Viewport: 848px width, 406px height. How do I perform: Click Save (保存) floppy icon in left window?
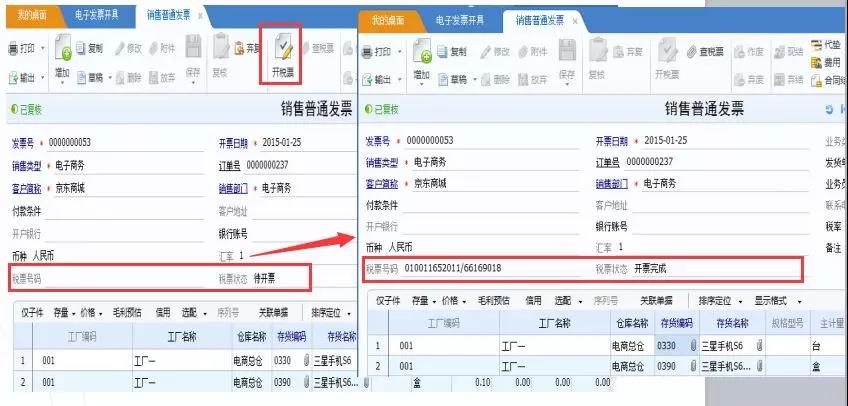(193, 47)
